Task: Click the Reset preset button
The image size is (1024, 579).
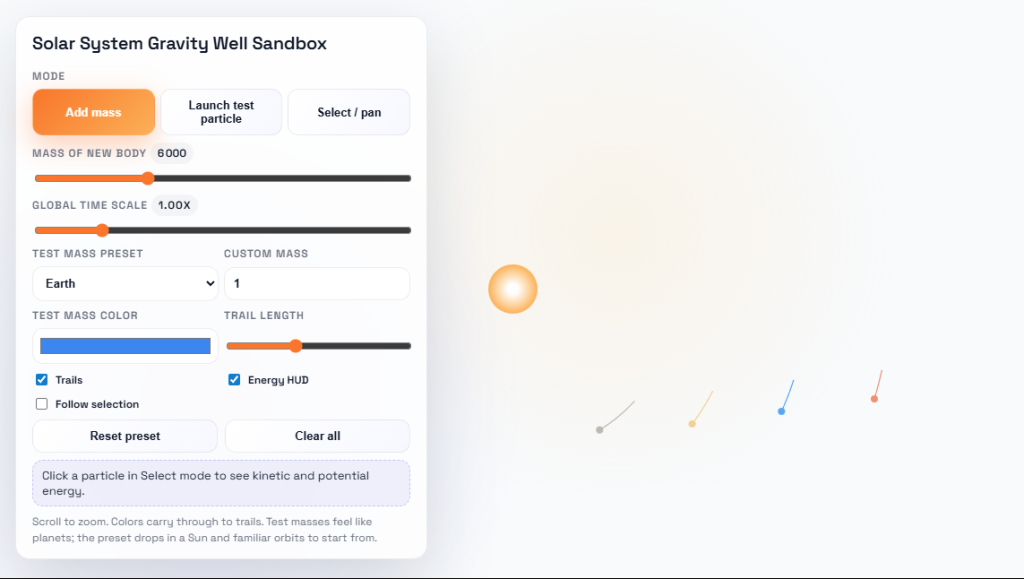Action: point(125,436)
